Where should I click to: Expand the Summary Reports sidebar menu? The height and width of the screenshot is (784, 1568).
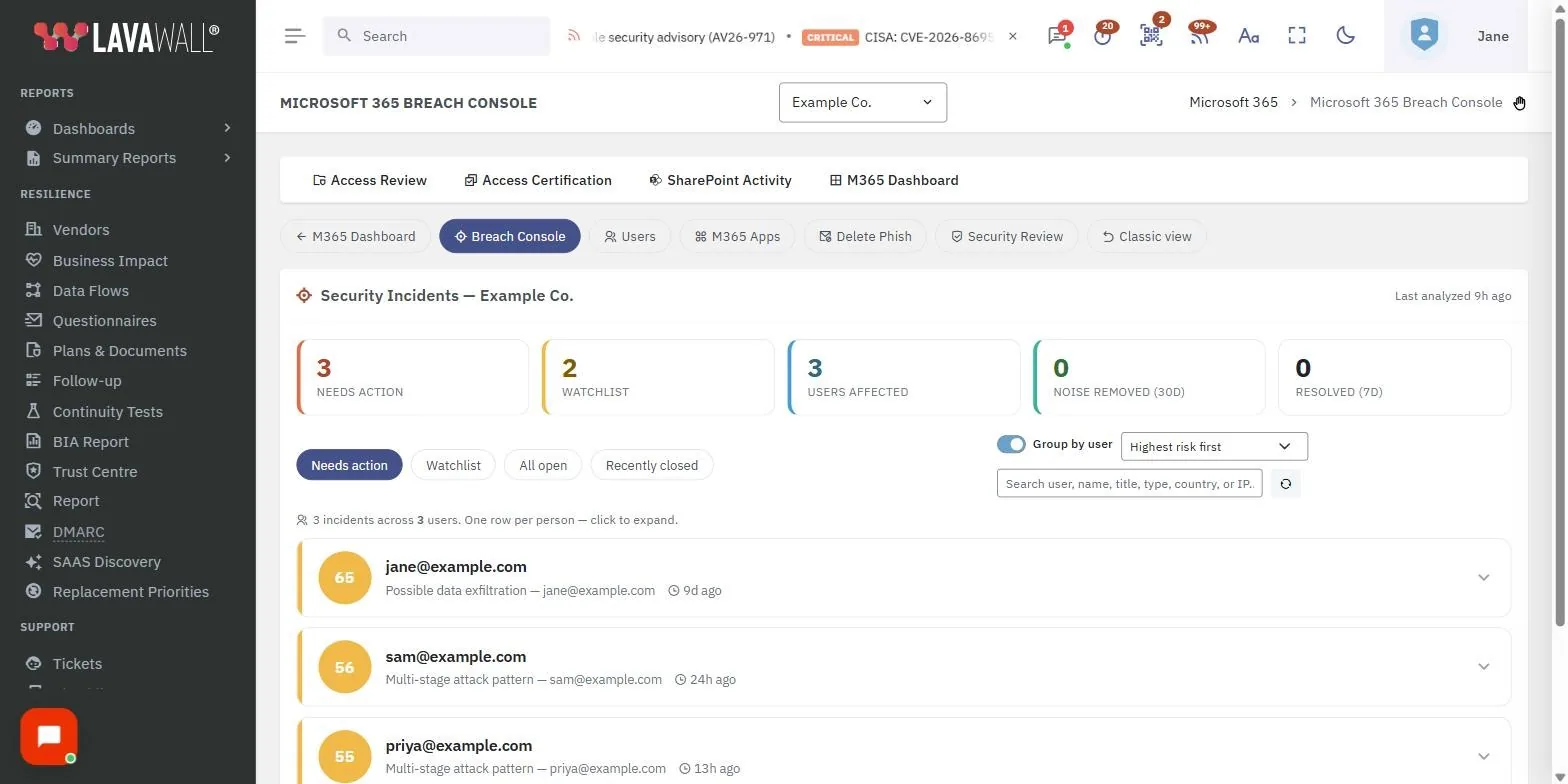click(128, 158)
